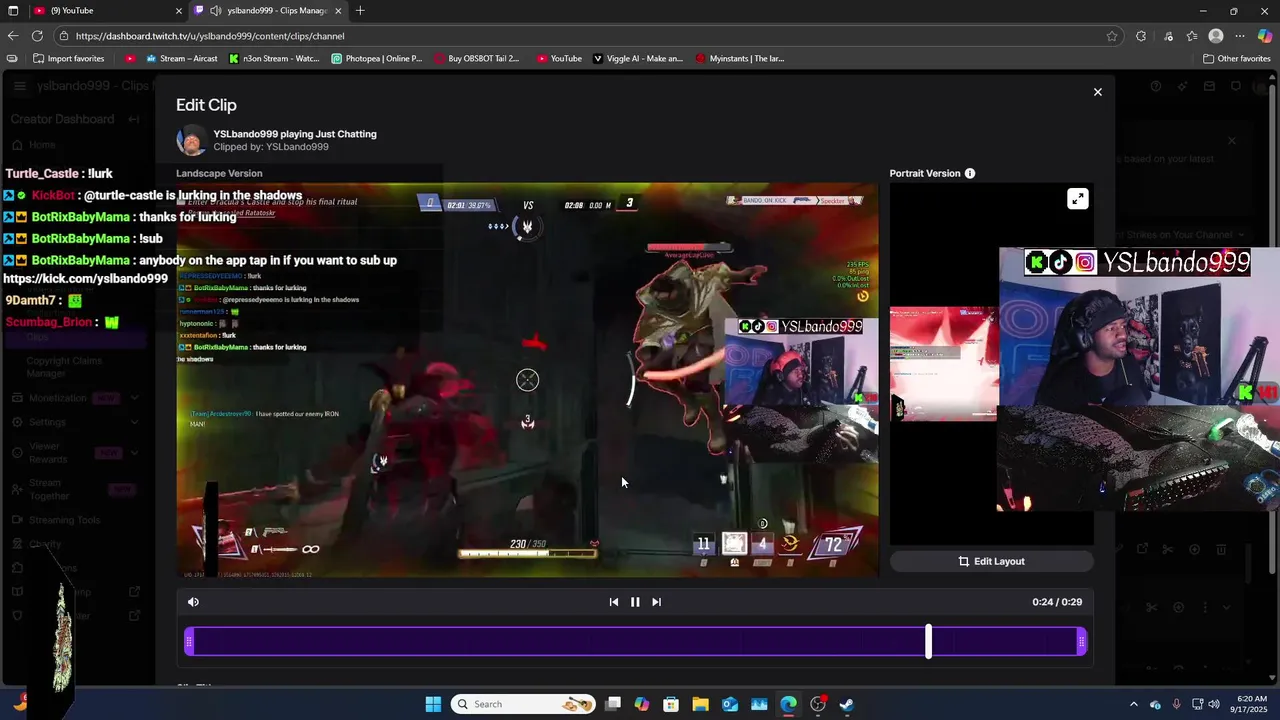Click the Portrait Version info icon

[x=969, y=173]
